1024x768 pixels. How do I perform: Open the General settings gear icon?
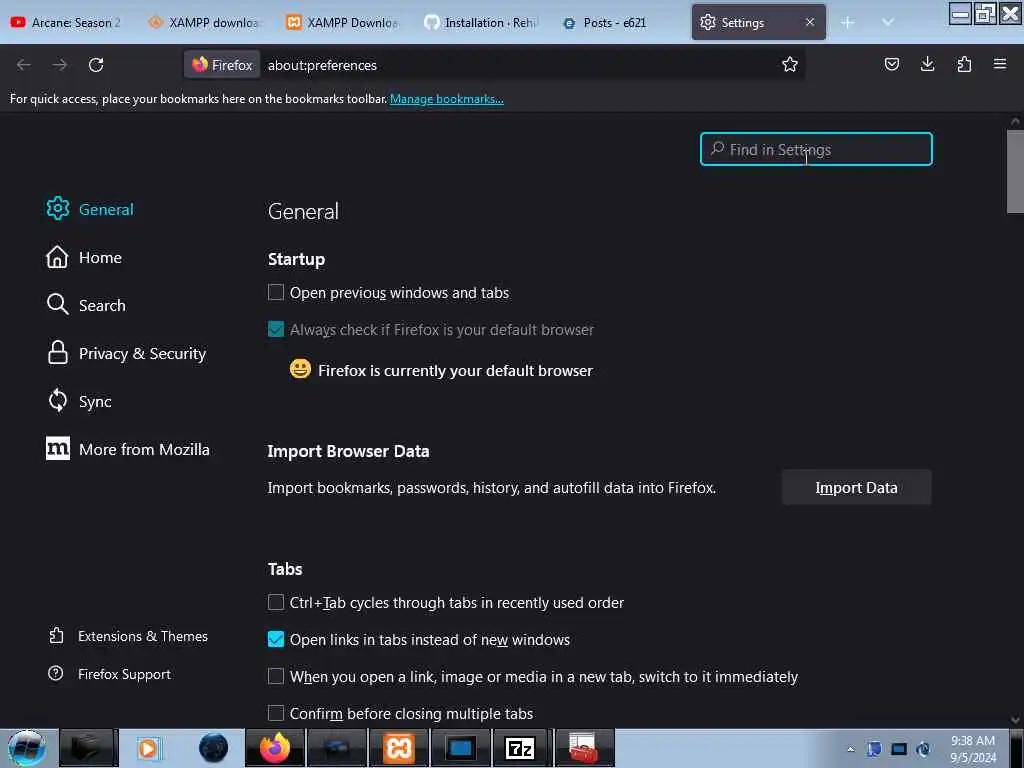[57, 208]
